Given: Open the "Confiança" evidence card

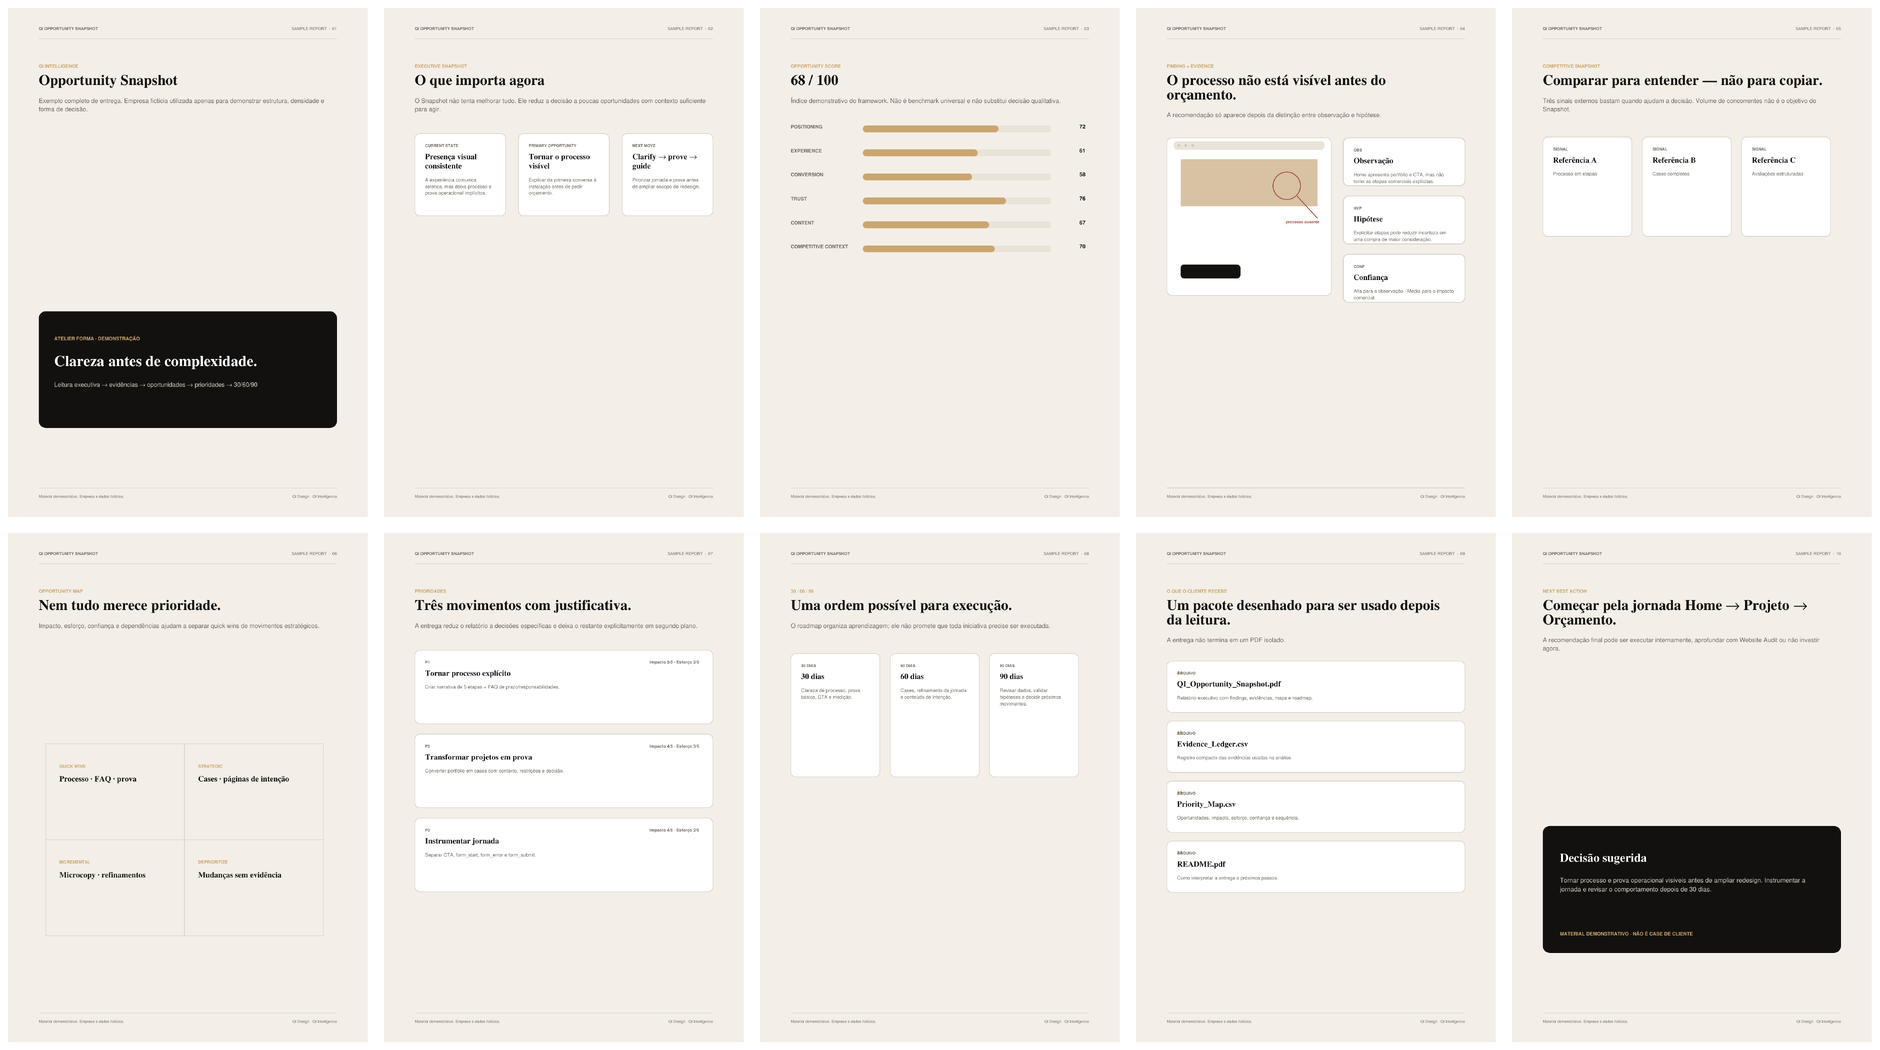Looking at the screenshot, I should [1404, 278].
